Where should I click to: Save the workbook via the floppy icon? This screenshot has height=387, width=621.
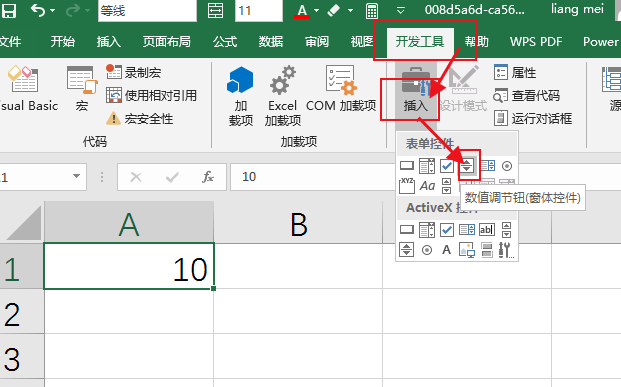(x=8, y=10)
